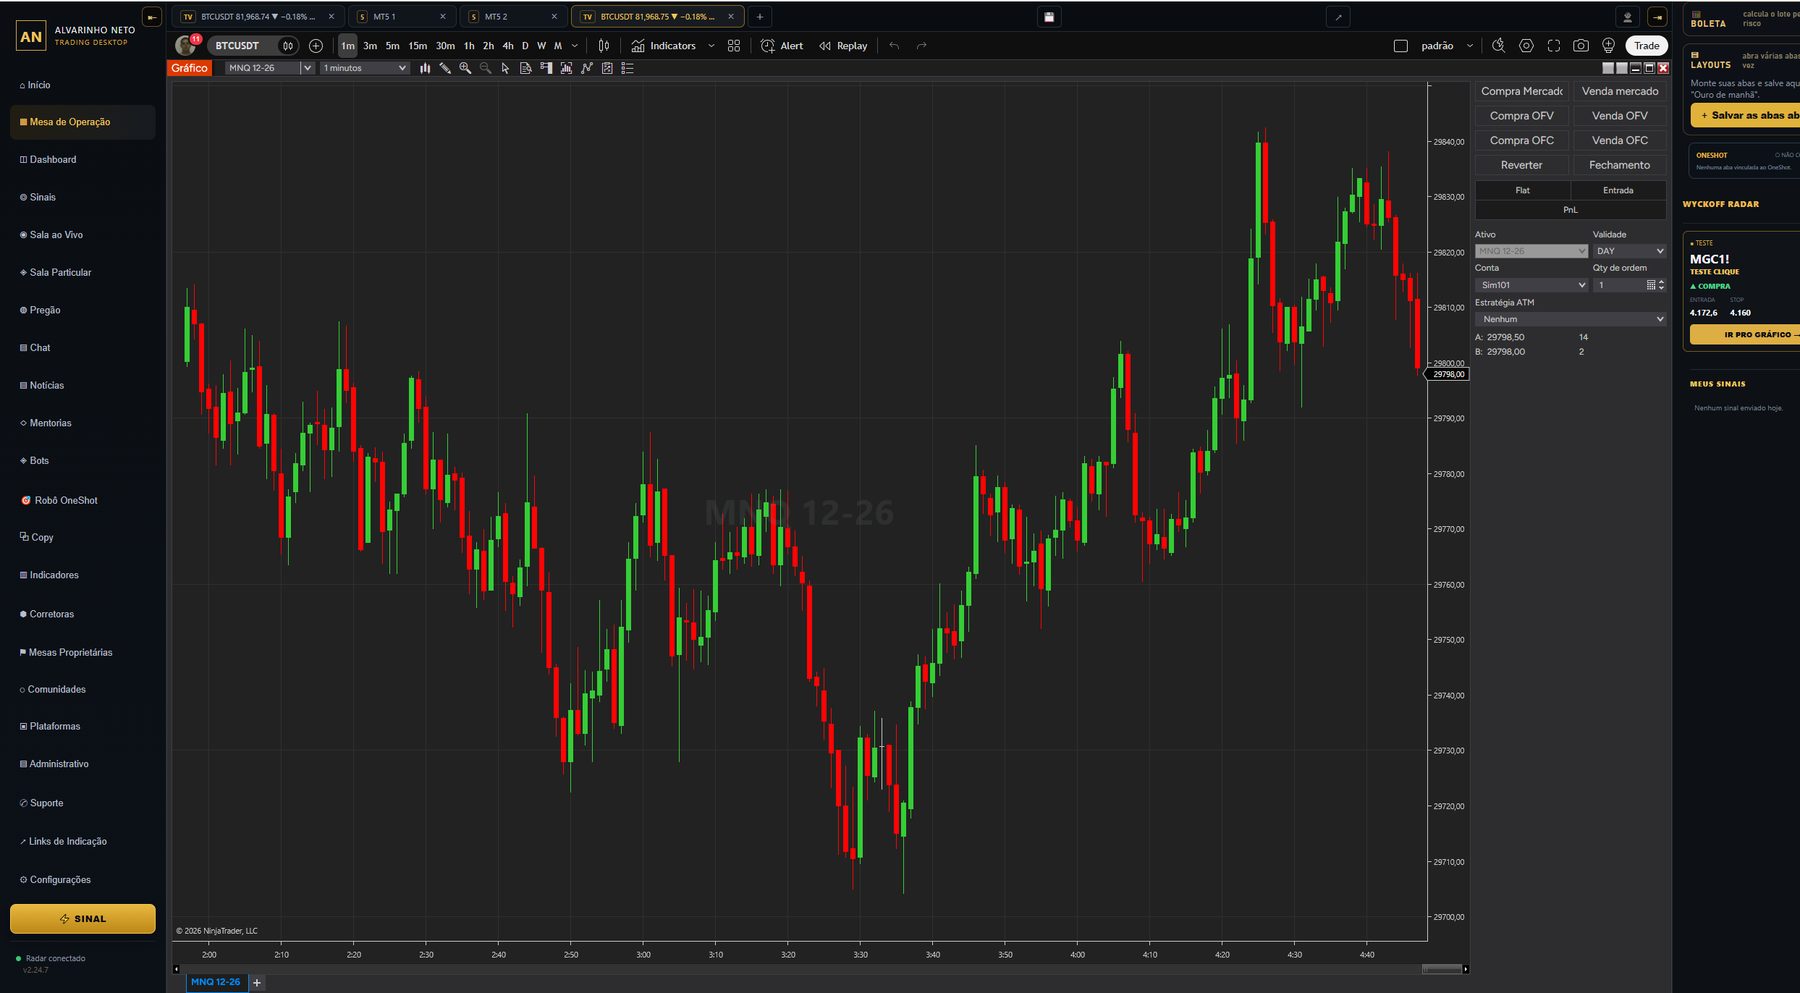Click the Compra Mercado button
The width and height of the screenshot is (1800, 993).
(x=1521, y=91)
